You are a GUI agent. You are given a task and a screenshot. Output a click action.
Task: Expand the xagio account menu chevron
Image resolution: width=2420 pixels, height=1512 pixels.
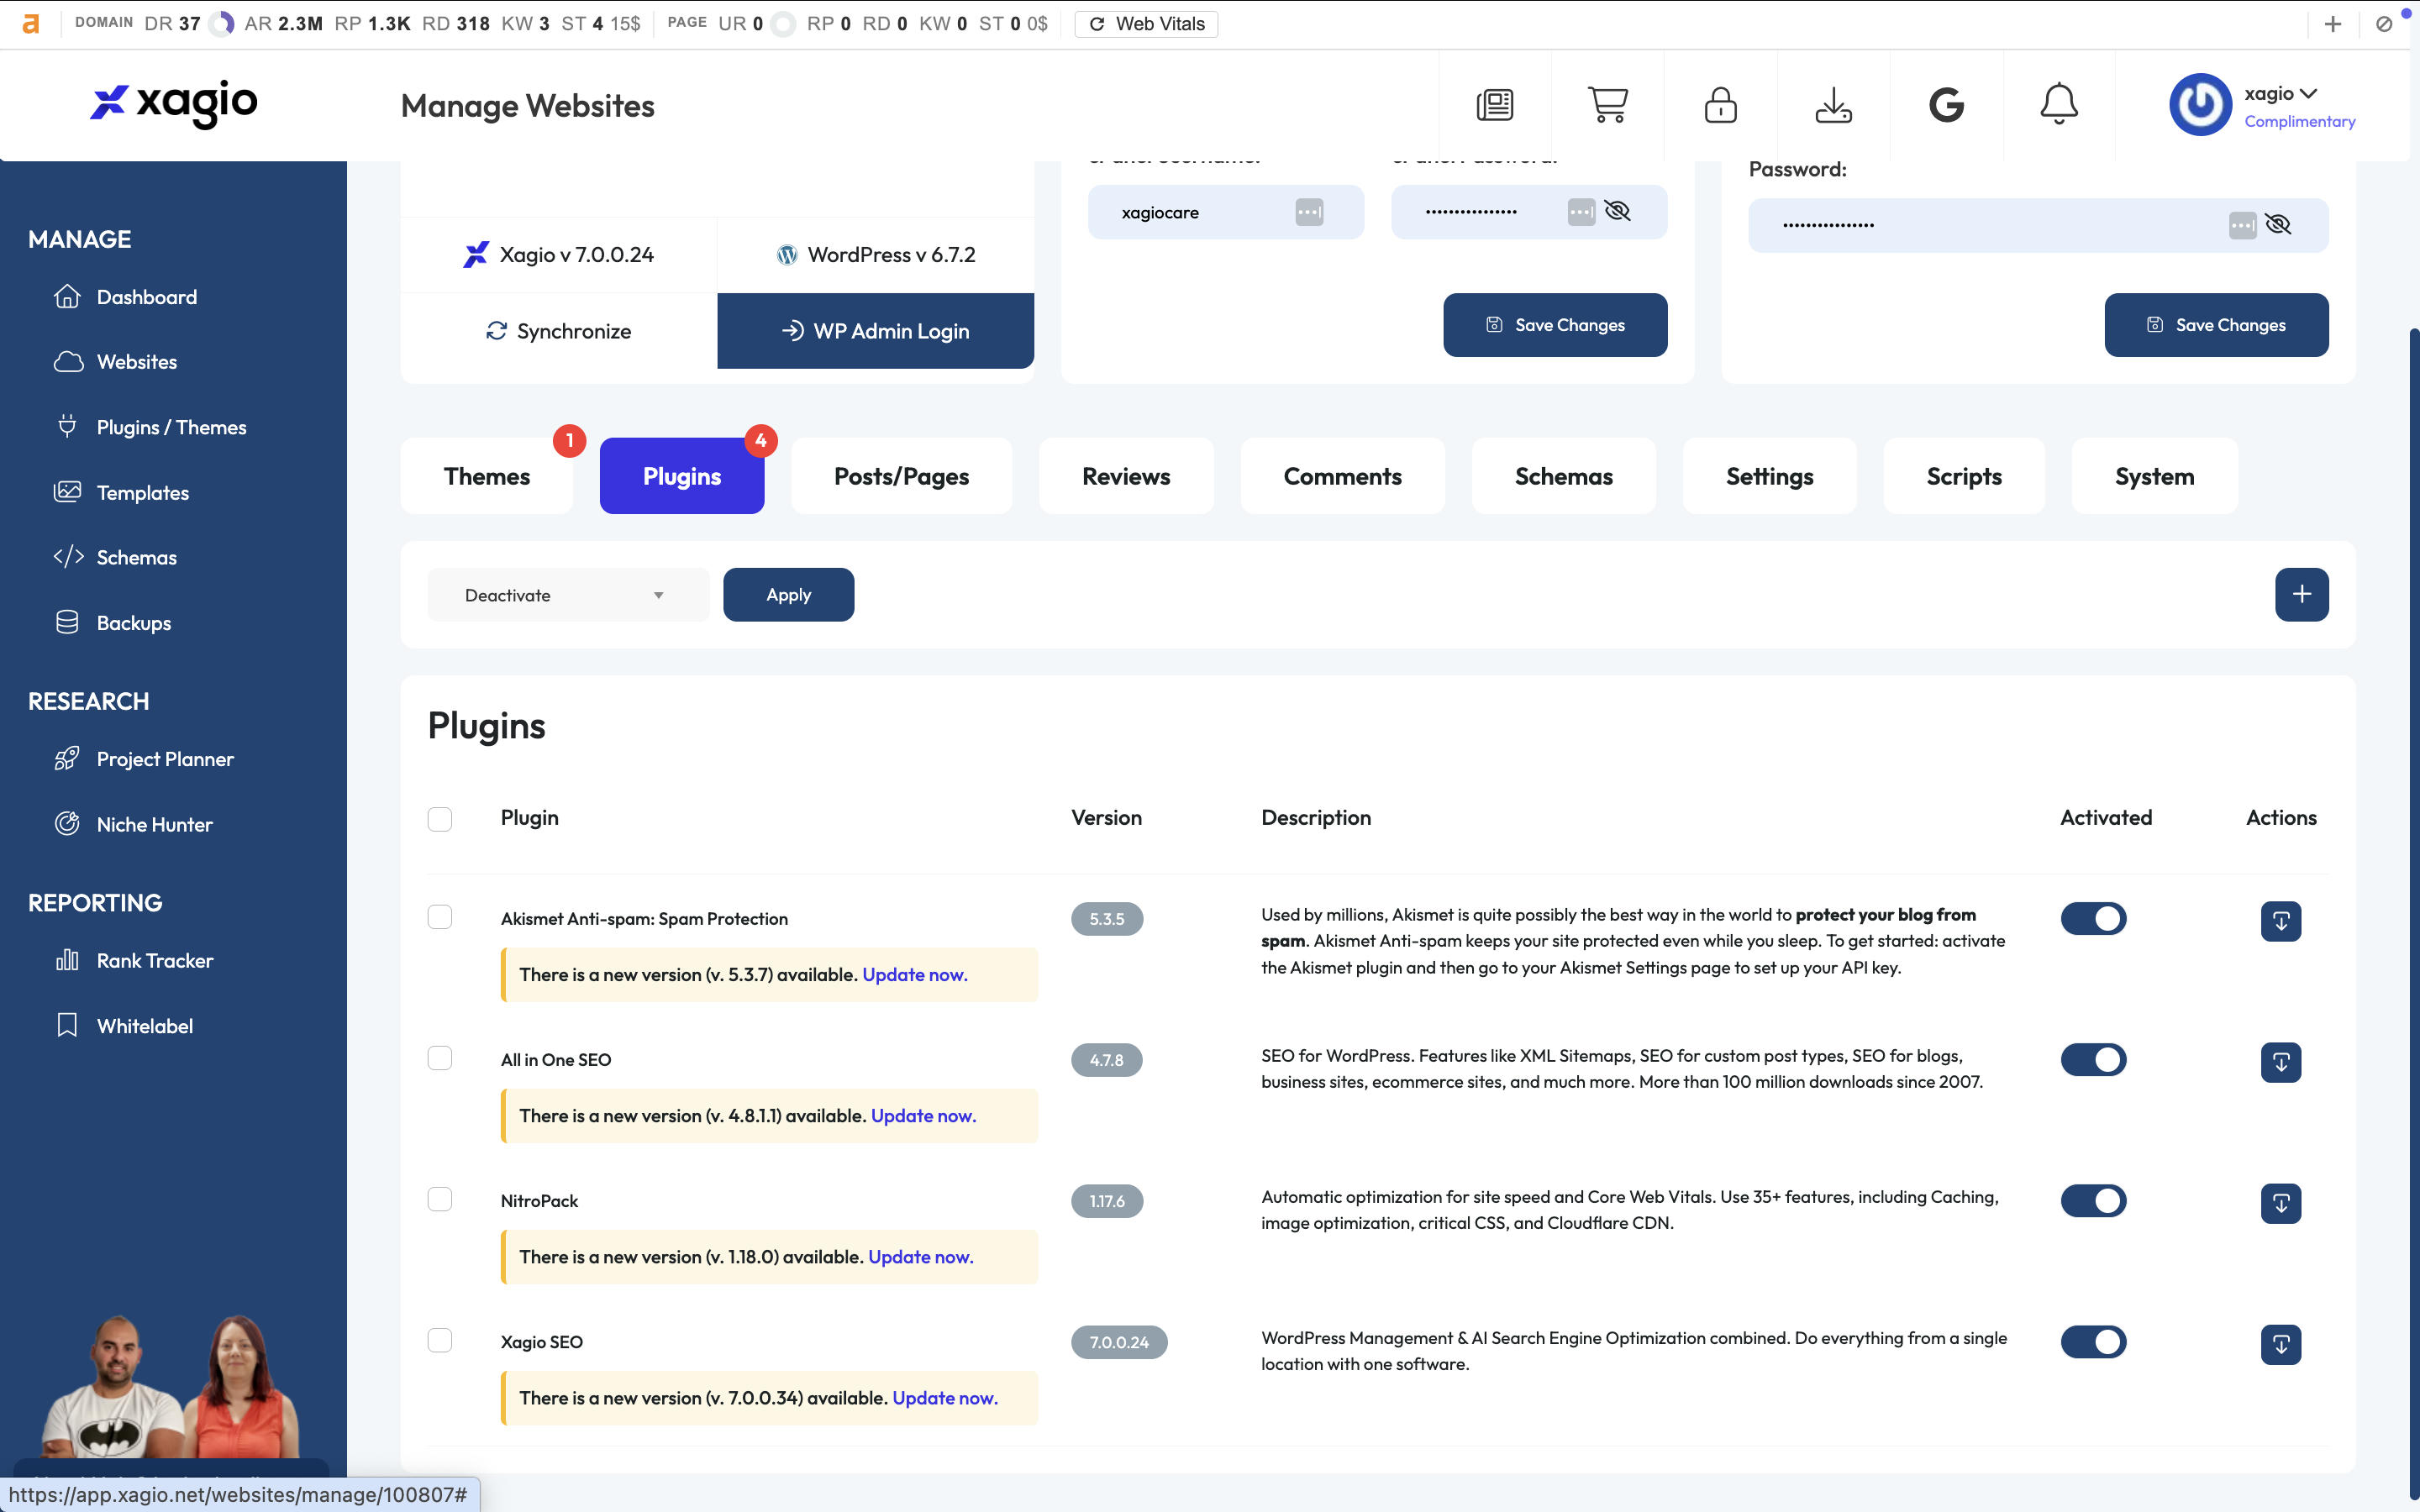(2307, 94)
